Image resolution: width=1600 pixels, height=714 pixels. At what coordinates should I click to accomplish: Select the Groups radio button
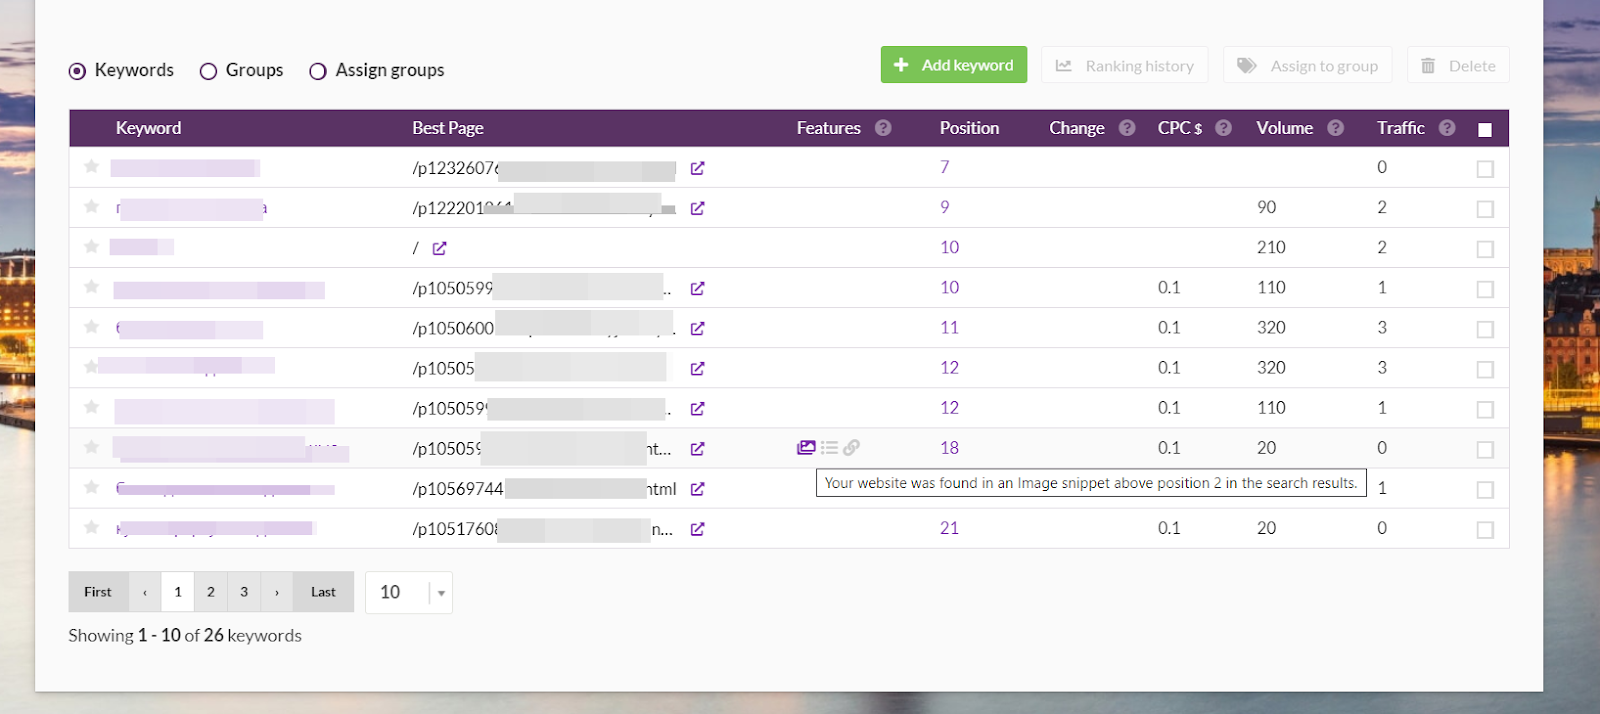209,71
